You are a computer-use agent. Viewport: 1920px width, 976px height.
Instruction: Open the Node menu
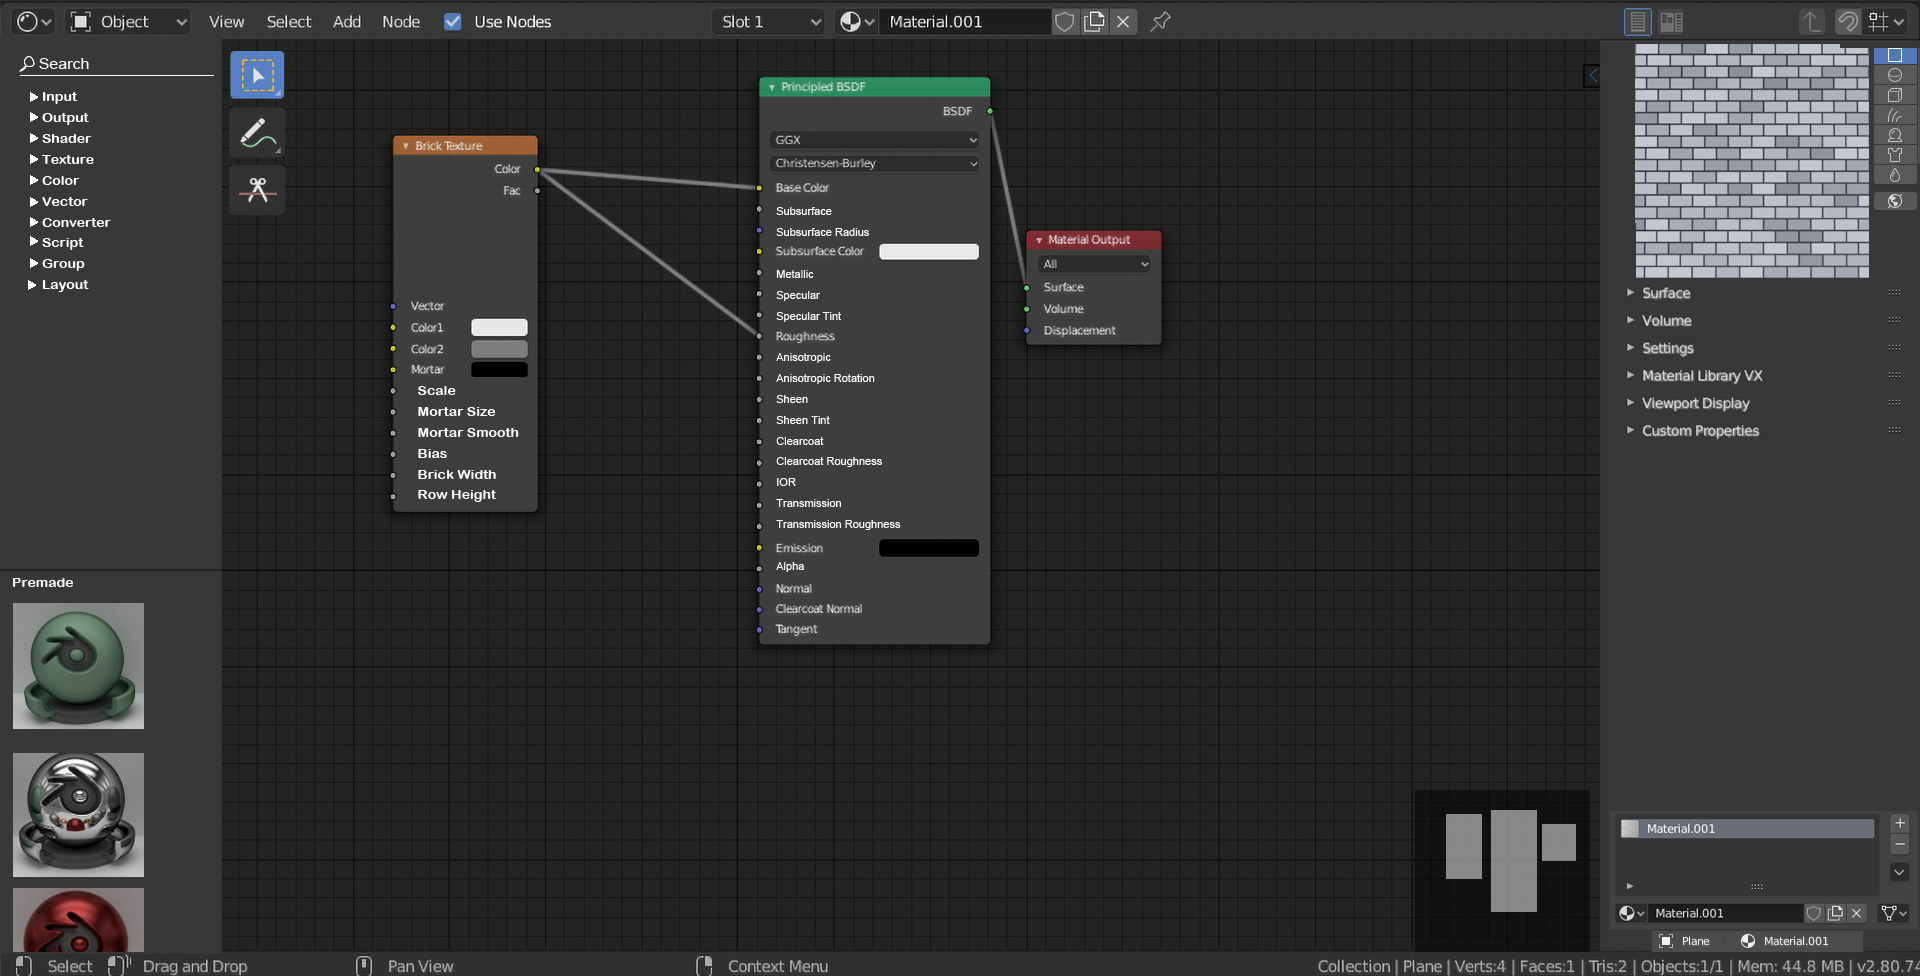click(x=401, y=21)
